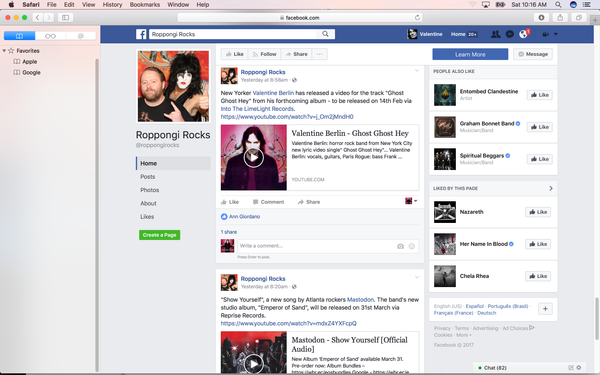The height and width of the screenshot is (375, 600).
Task: Collapse the Favorites tree
Action: (4, 51)
